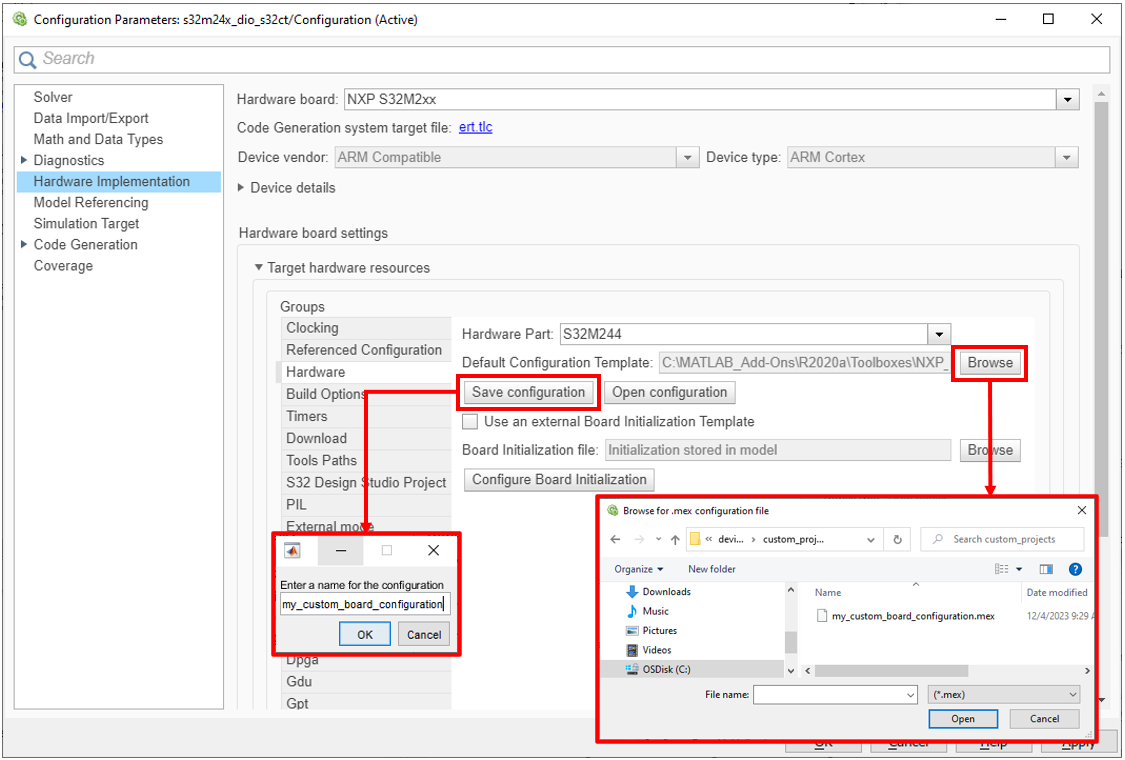
Task: Select Model Referencing category
Action: coord(91,202)
